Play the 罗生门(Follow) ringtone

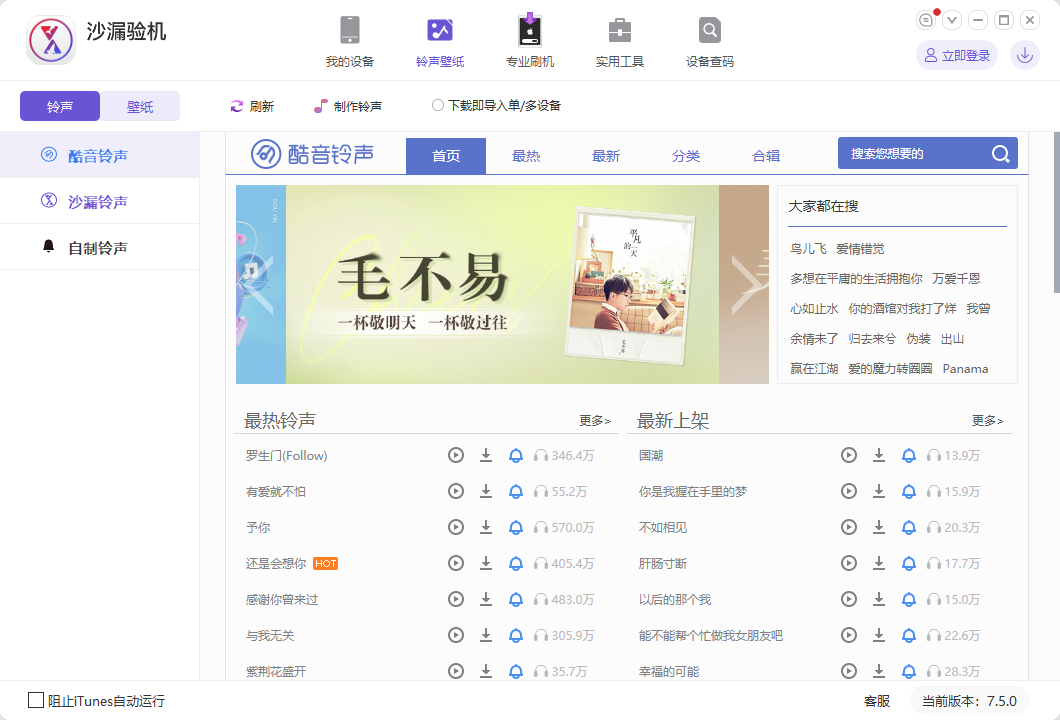tap(456, 455)
